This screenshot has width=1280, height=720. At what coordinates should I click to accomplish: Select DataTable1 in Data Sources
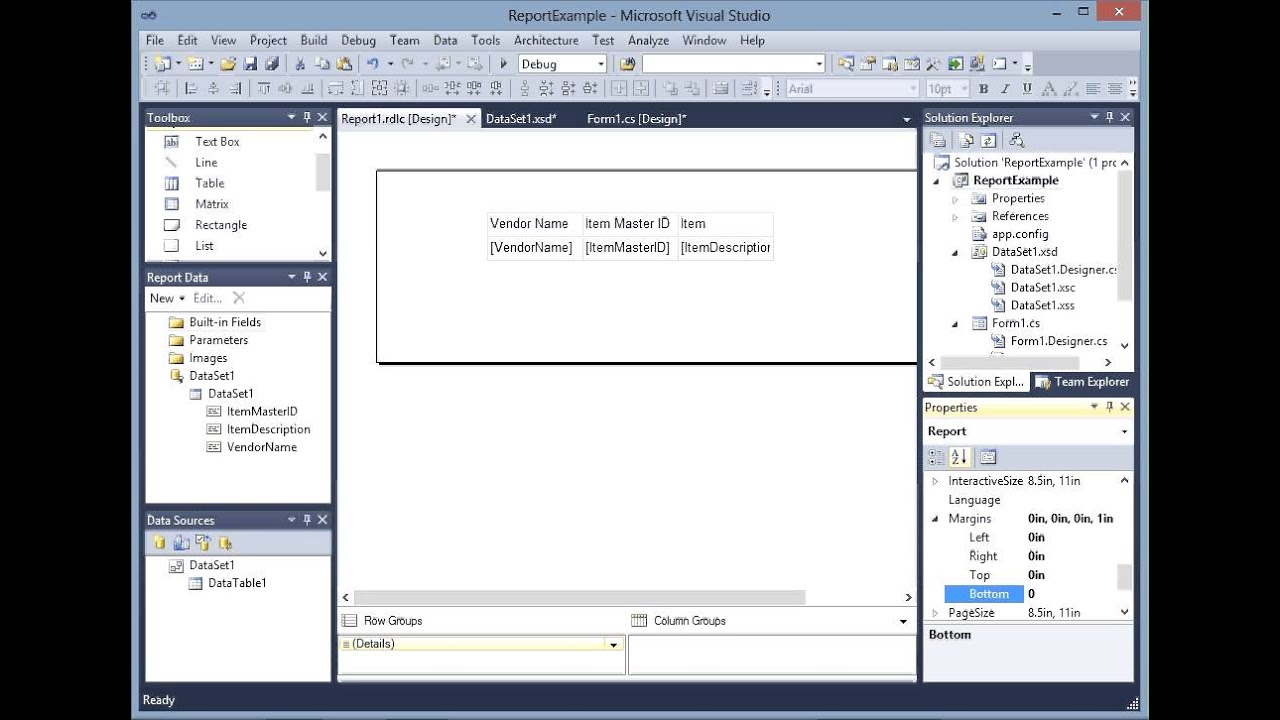point(237,583)
